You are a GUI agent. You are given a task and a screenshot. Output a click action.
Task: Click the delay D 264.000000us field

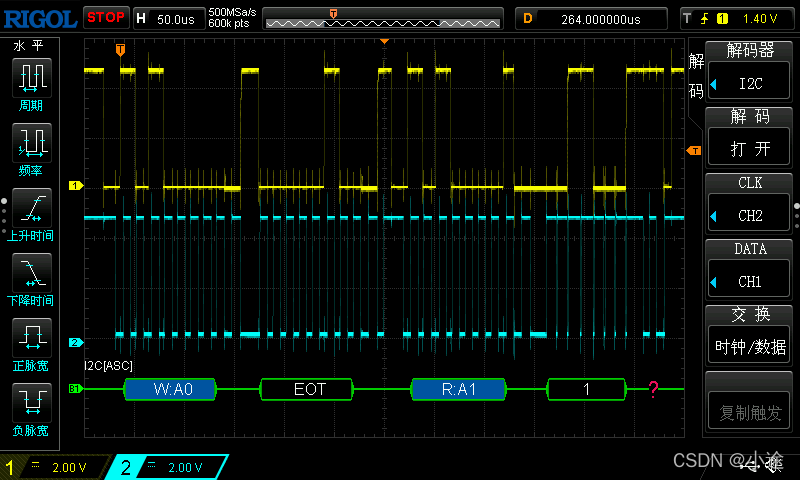pyautogui.click(x=591, y=19)
